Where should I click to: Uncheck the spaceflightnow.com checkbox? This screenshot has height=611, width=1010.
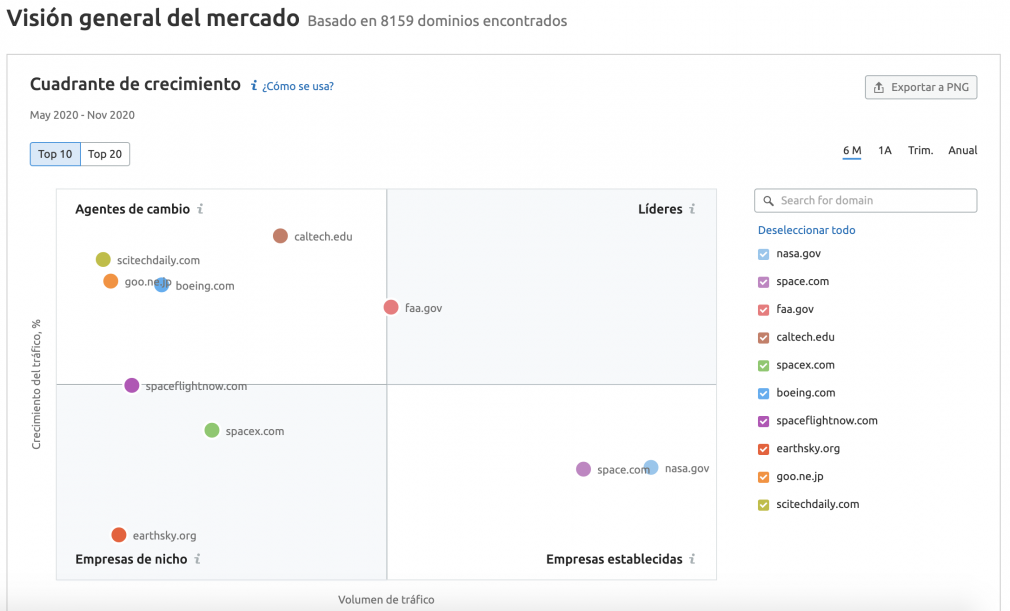click(x=763, y=421)
